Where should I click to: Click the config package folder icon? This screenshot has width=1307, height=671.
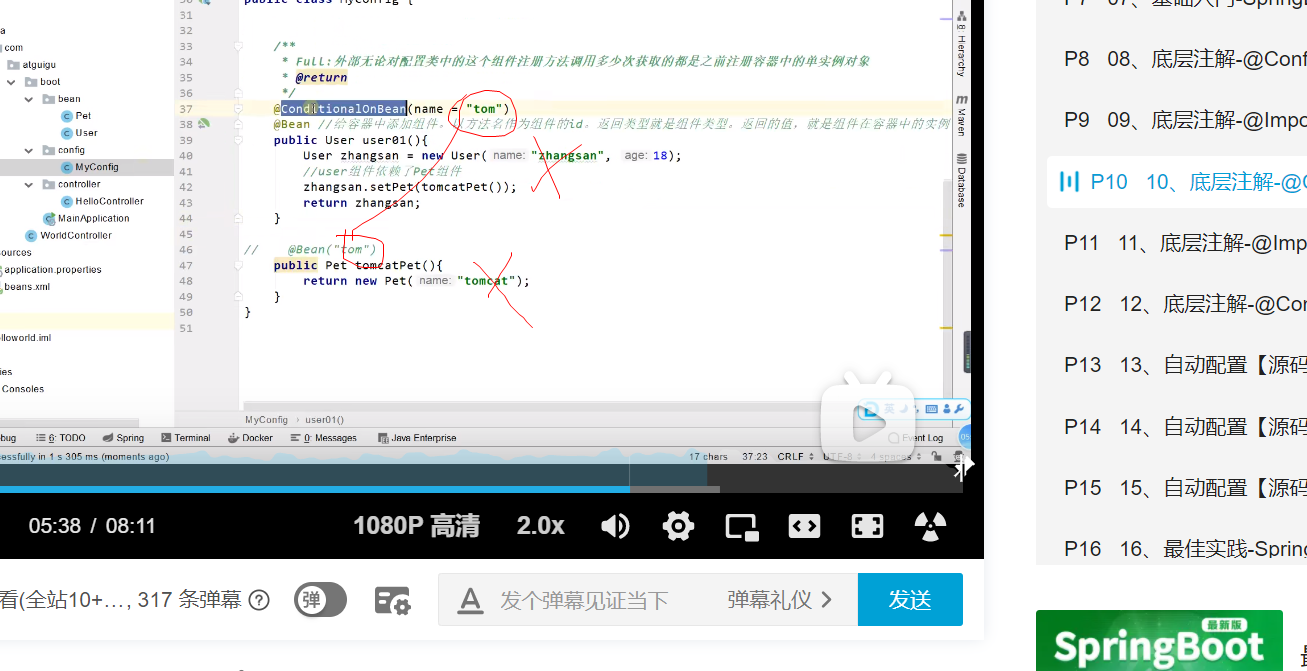pyautogui.click(x=48, y=150)
